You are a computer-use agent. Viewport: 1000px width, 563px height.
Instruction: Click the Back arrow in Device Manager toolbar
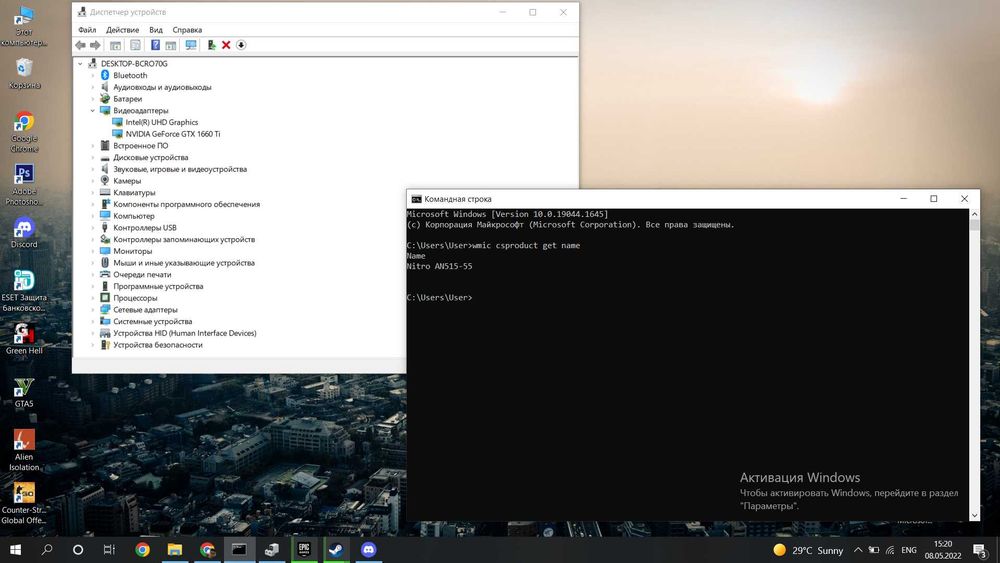(x=80, y=45)
